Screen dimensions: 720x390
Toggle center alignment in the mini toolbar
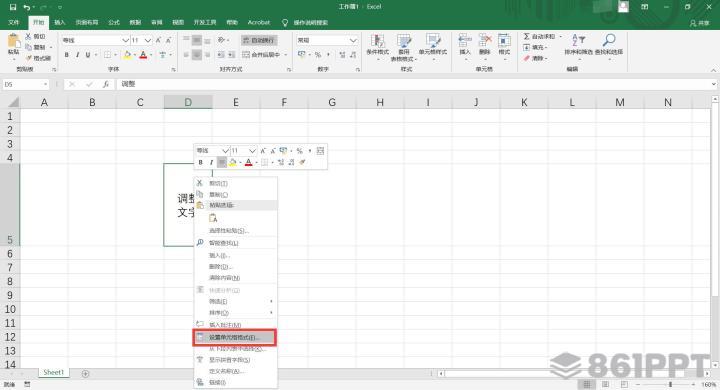point(222,162)
